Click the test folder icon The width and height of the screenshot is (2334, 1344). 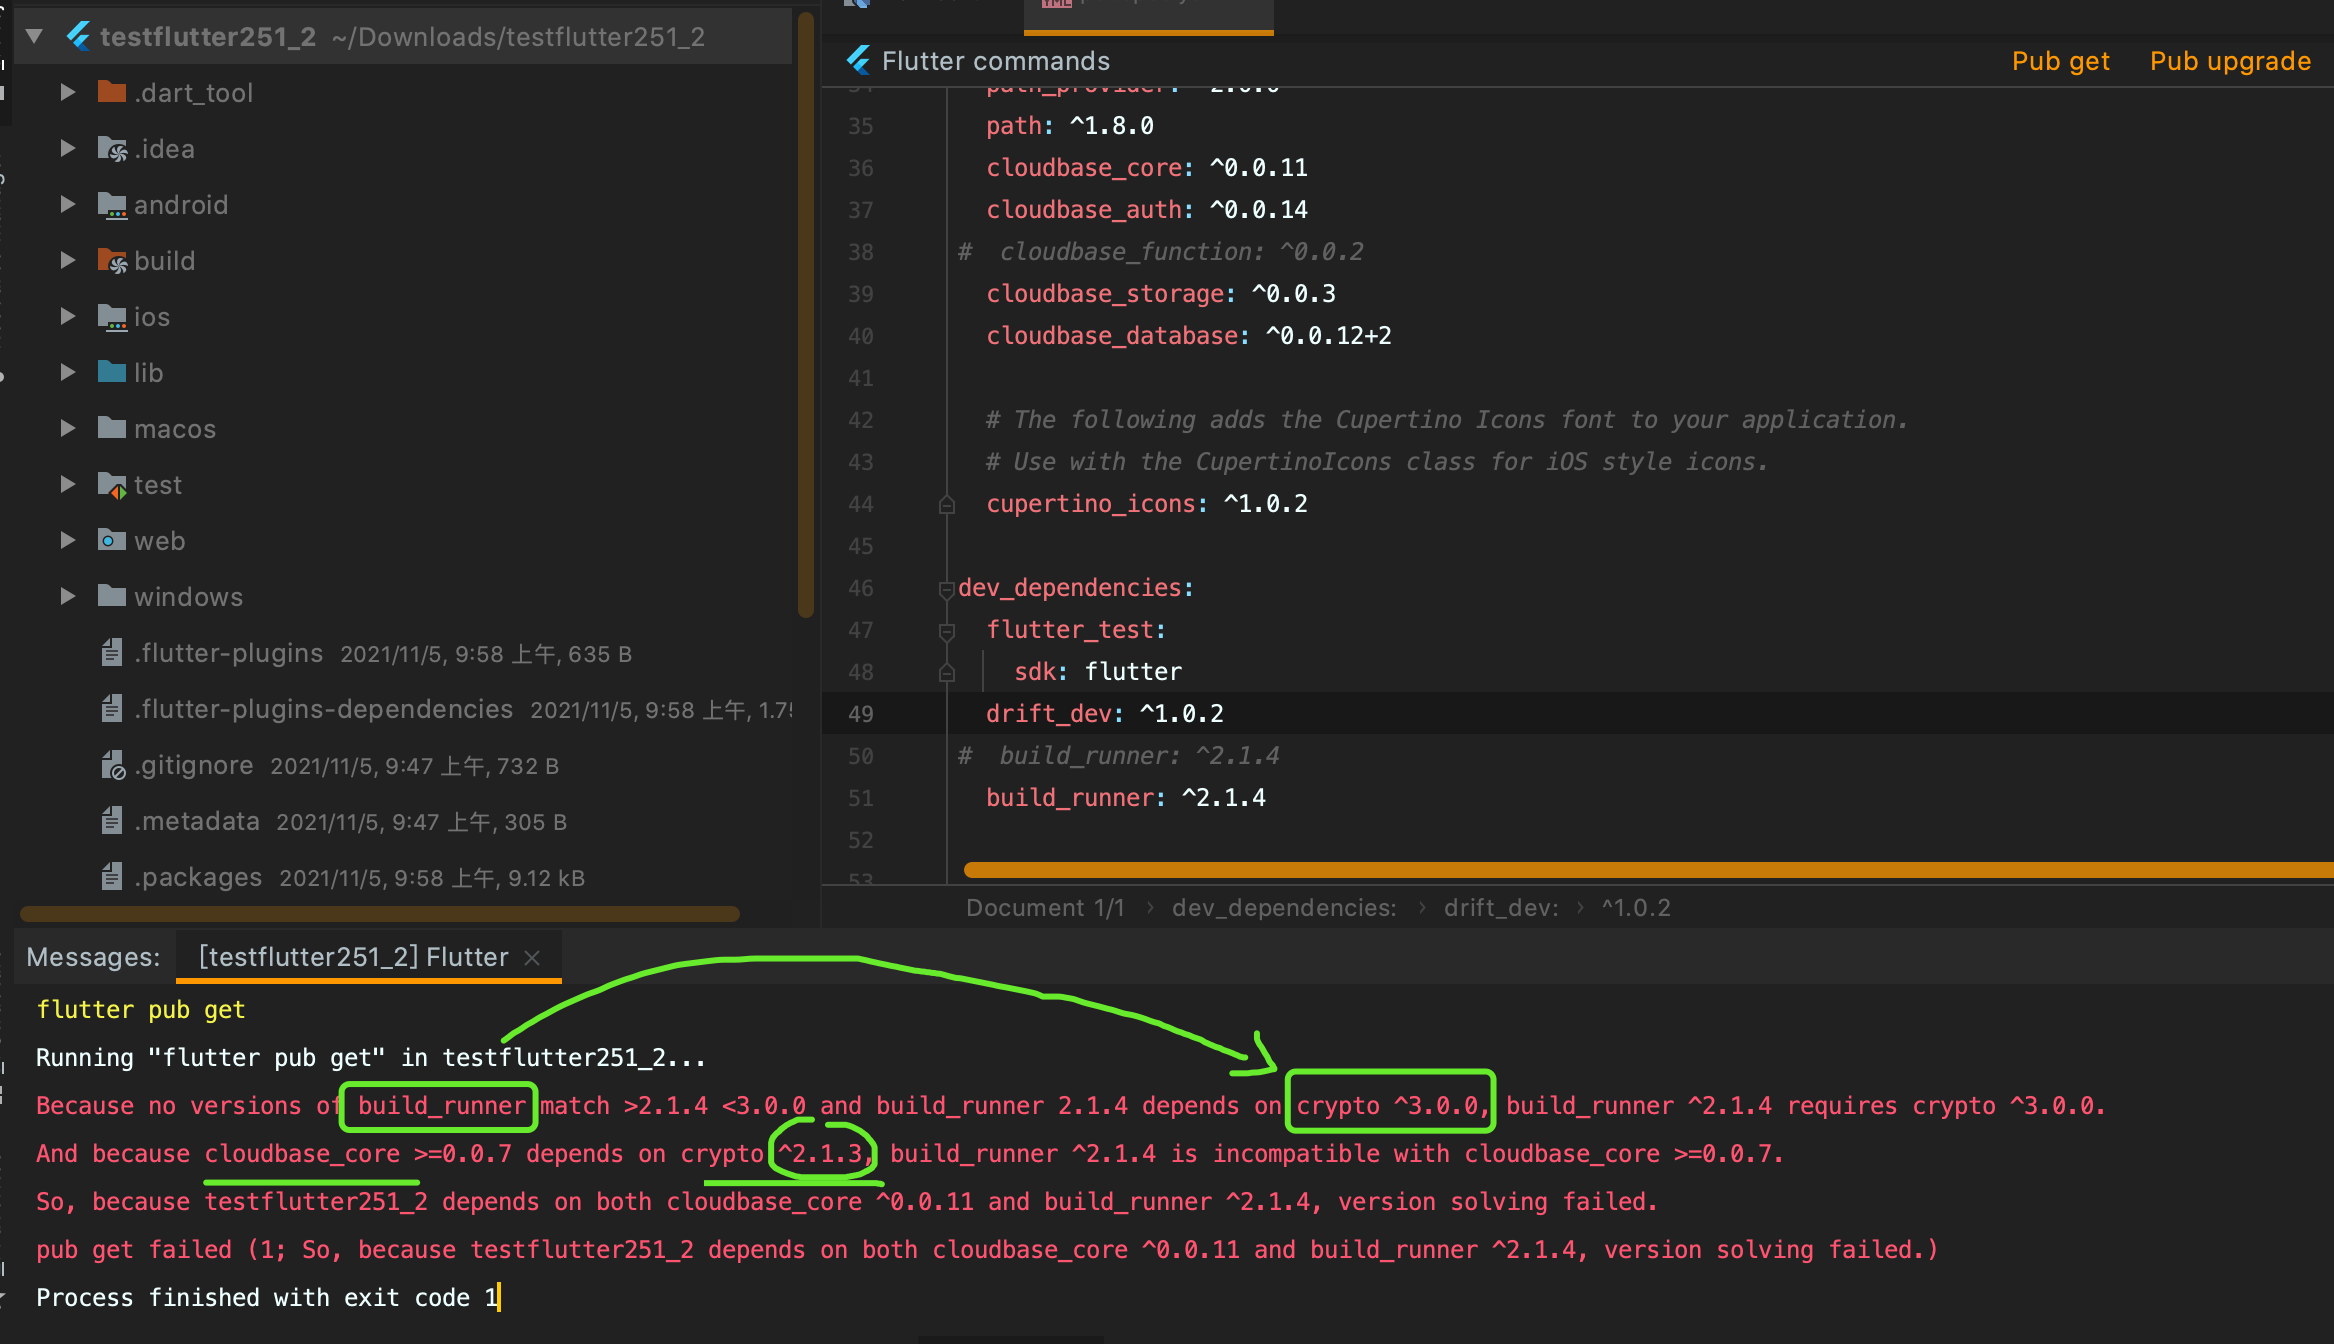tap(112, 484)
